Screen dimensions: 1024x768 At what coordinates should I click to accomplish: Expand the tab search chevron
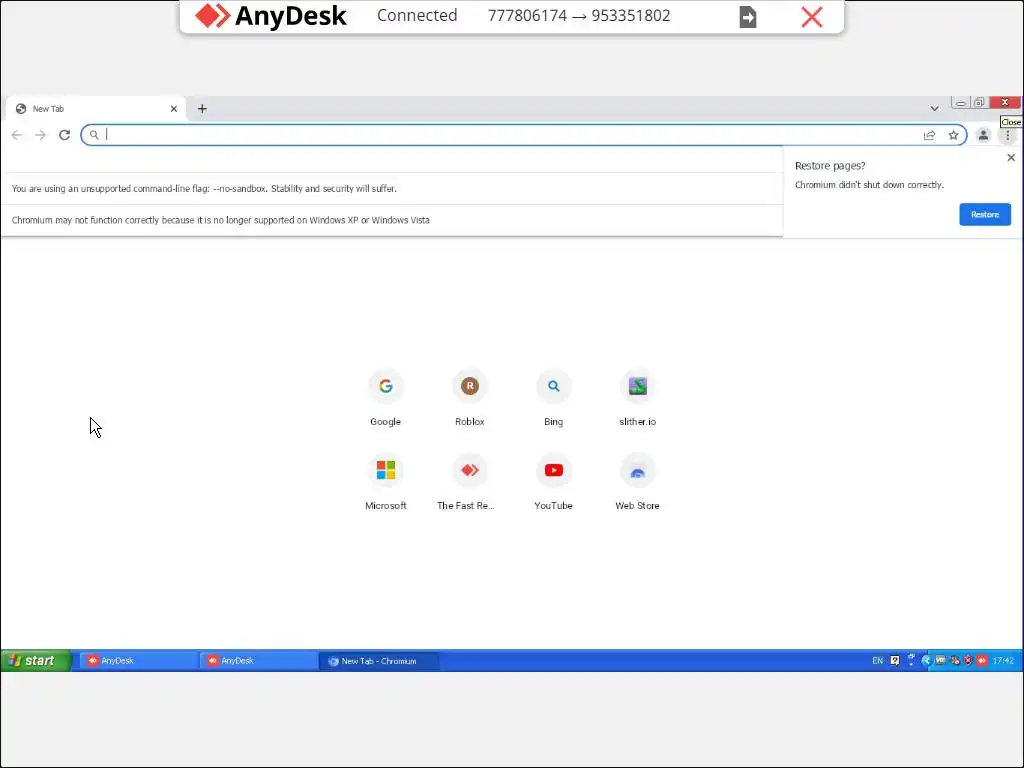[x=935, y=109]
